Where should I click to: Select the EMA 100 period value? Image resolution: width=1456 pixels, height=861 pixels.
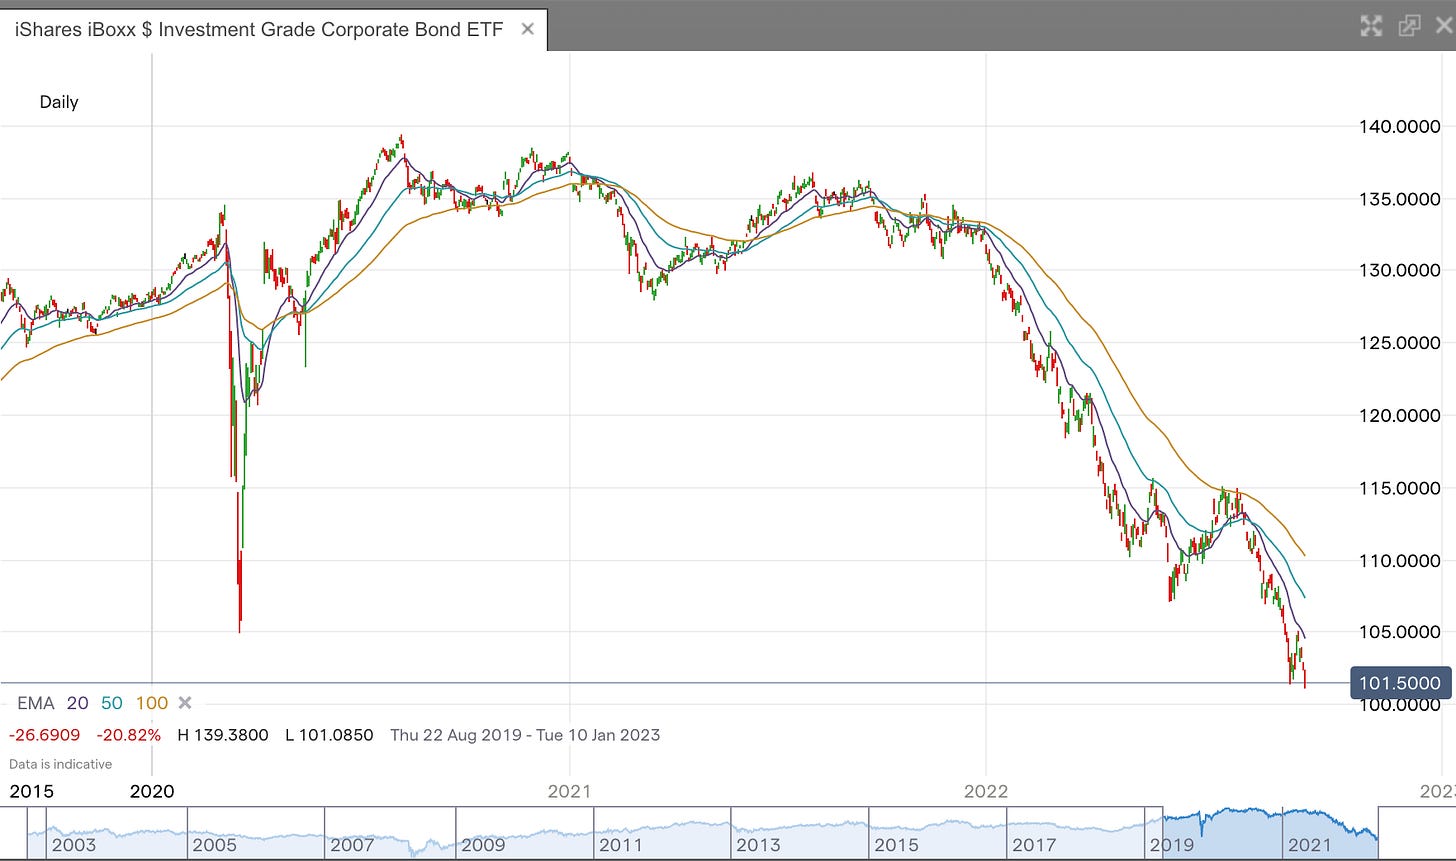(152, 703)
